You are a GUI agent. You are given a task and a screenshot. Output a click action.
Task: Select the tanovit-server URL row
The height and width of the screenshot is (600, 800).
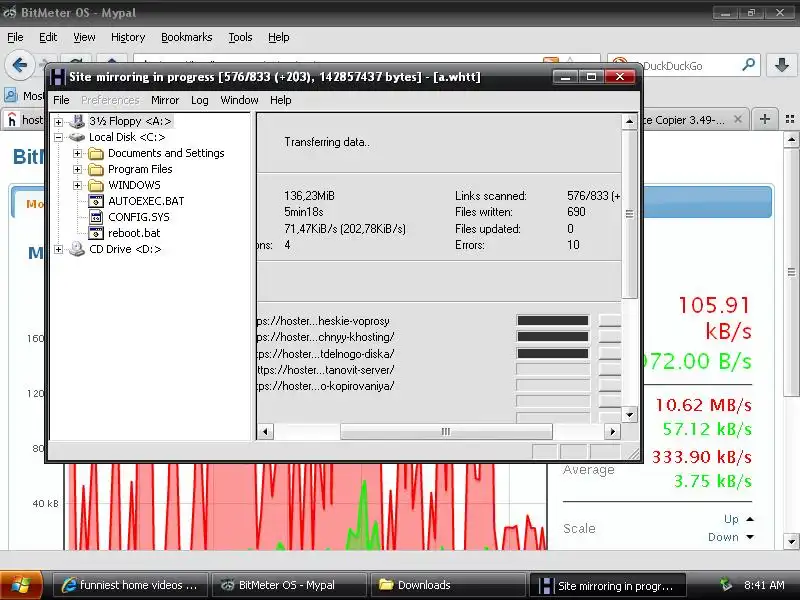click(x=326, y=370)
